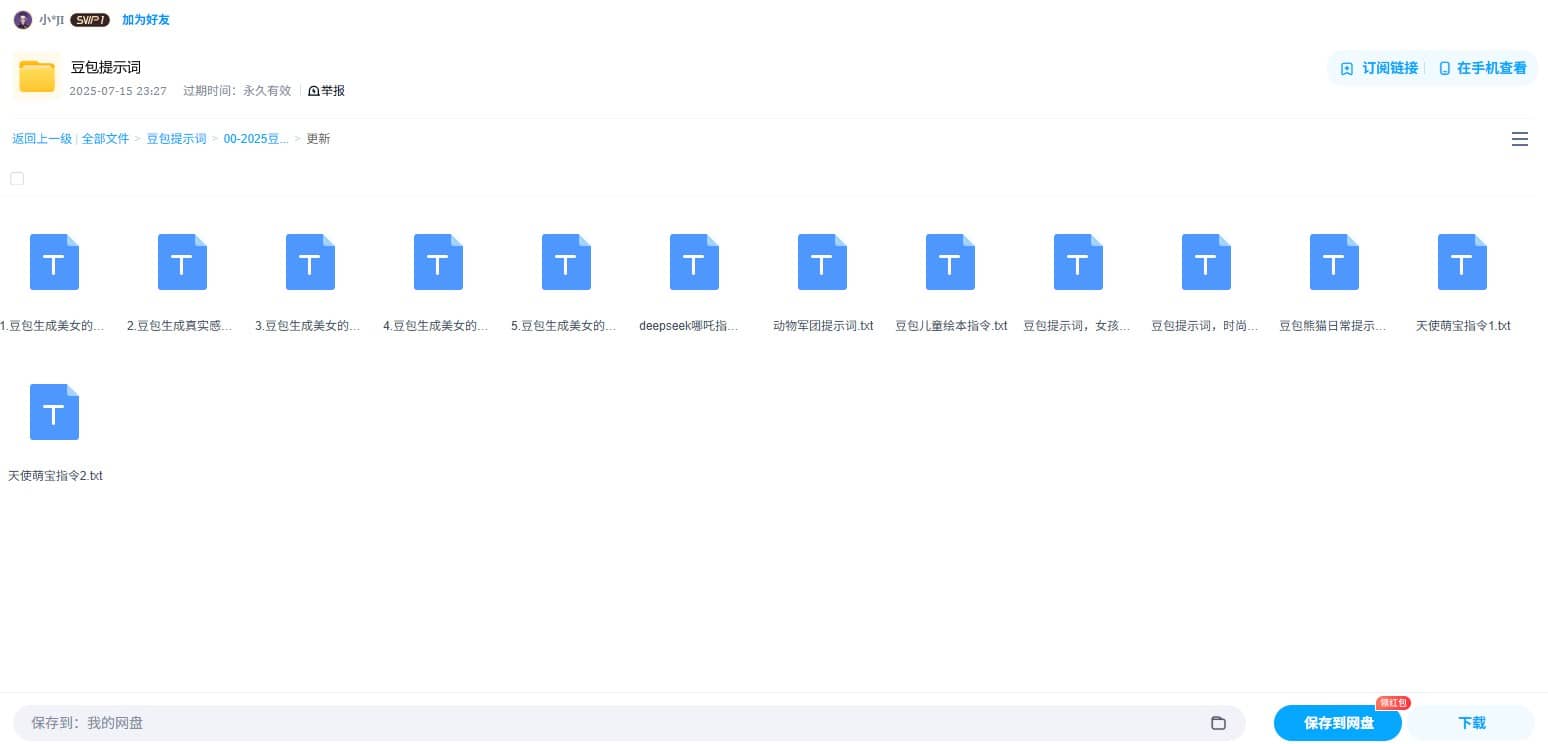Click 在手机查看 button
This screenshot has width=1548, height=744.
tap(1482, 68)
